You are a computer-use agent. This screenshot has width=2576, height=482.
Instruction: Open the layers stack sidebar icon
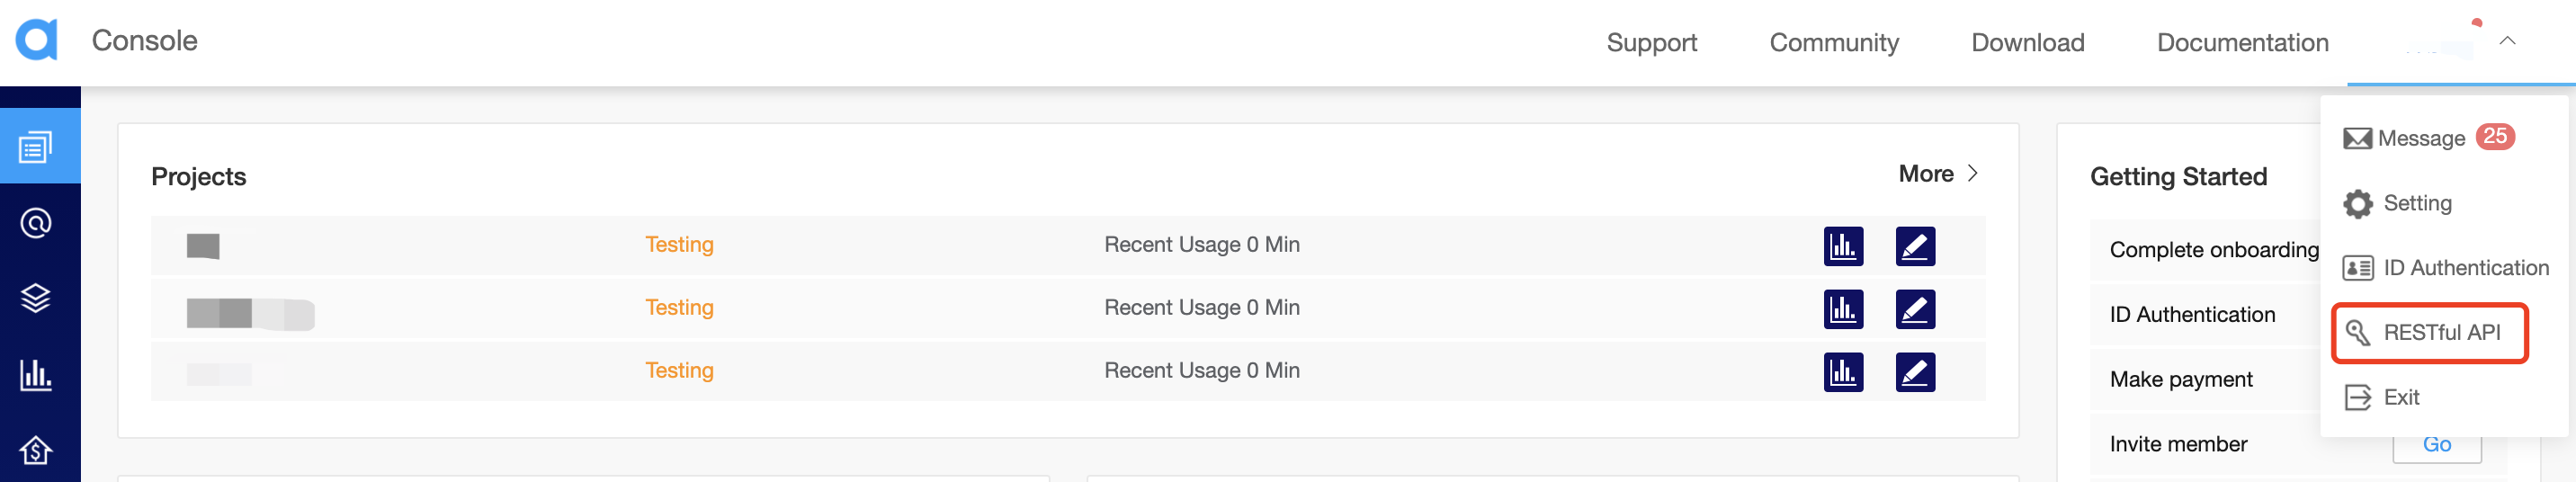pyautogui.click(x=36, y=298)
